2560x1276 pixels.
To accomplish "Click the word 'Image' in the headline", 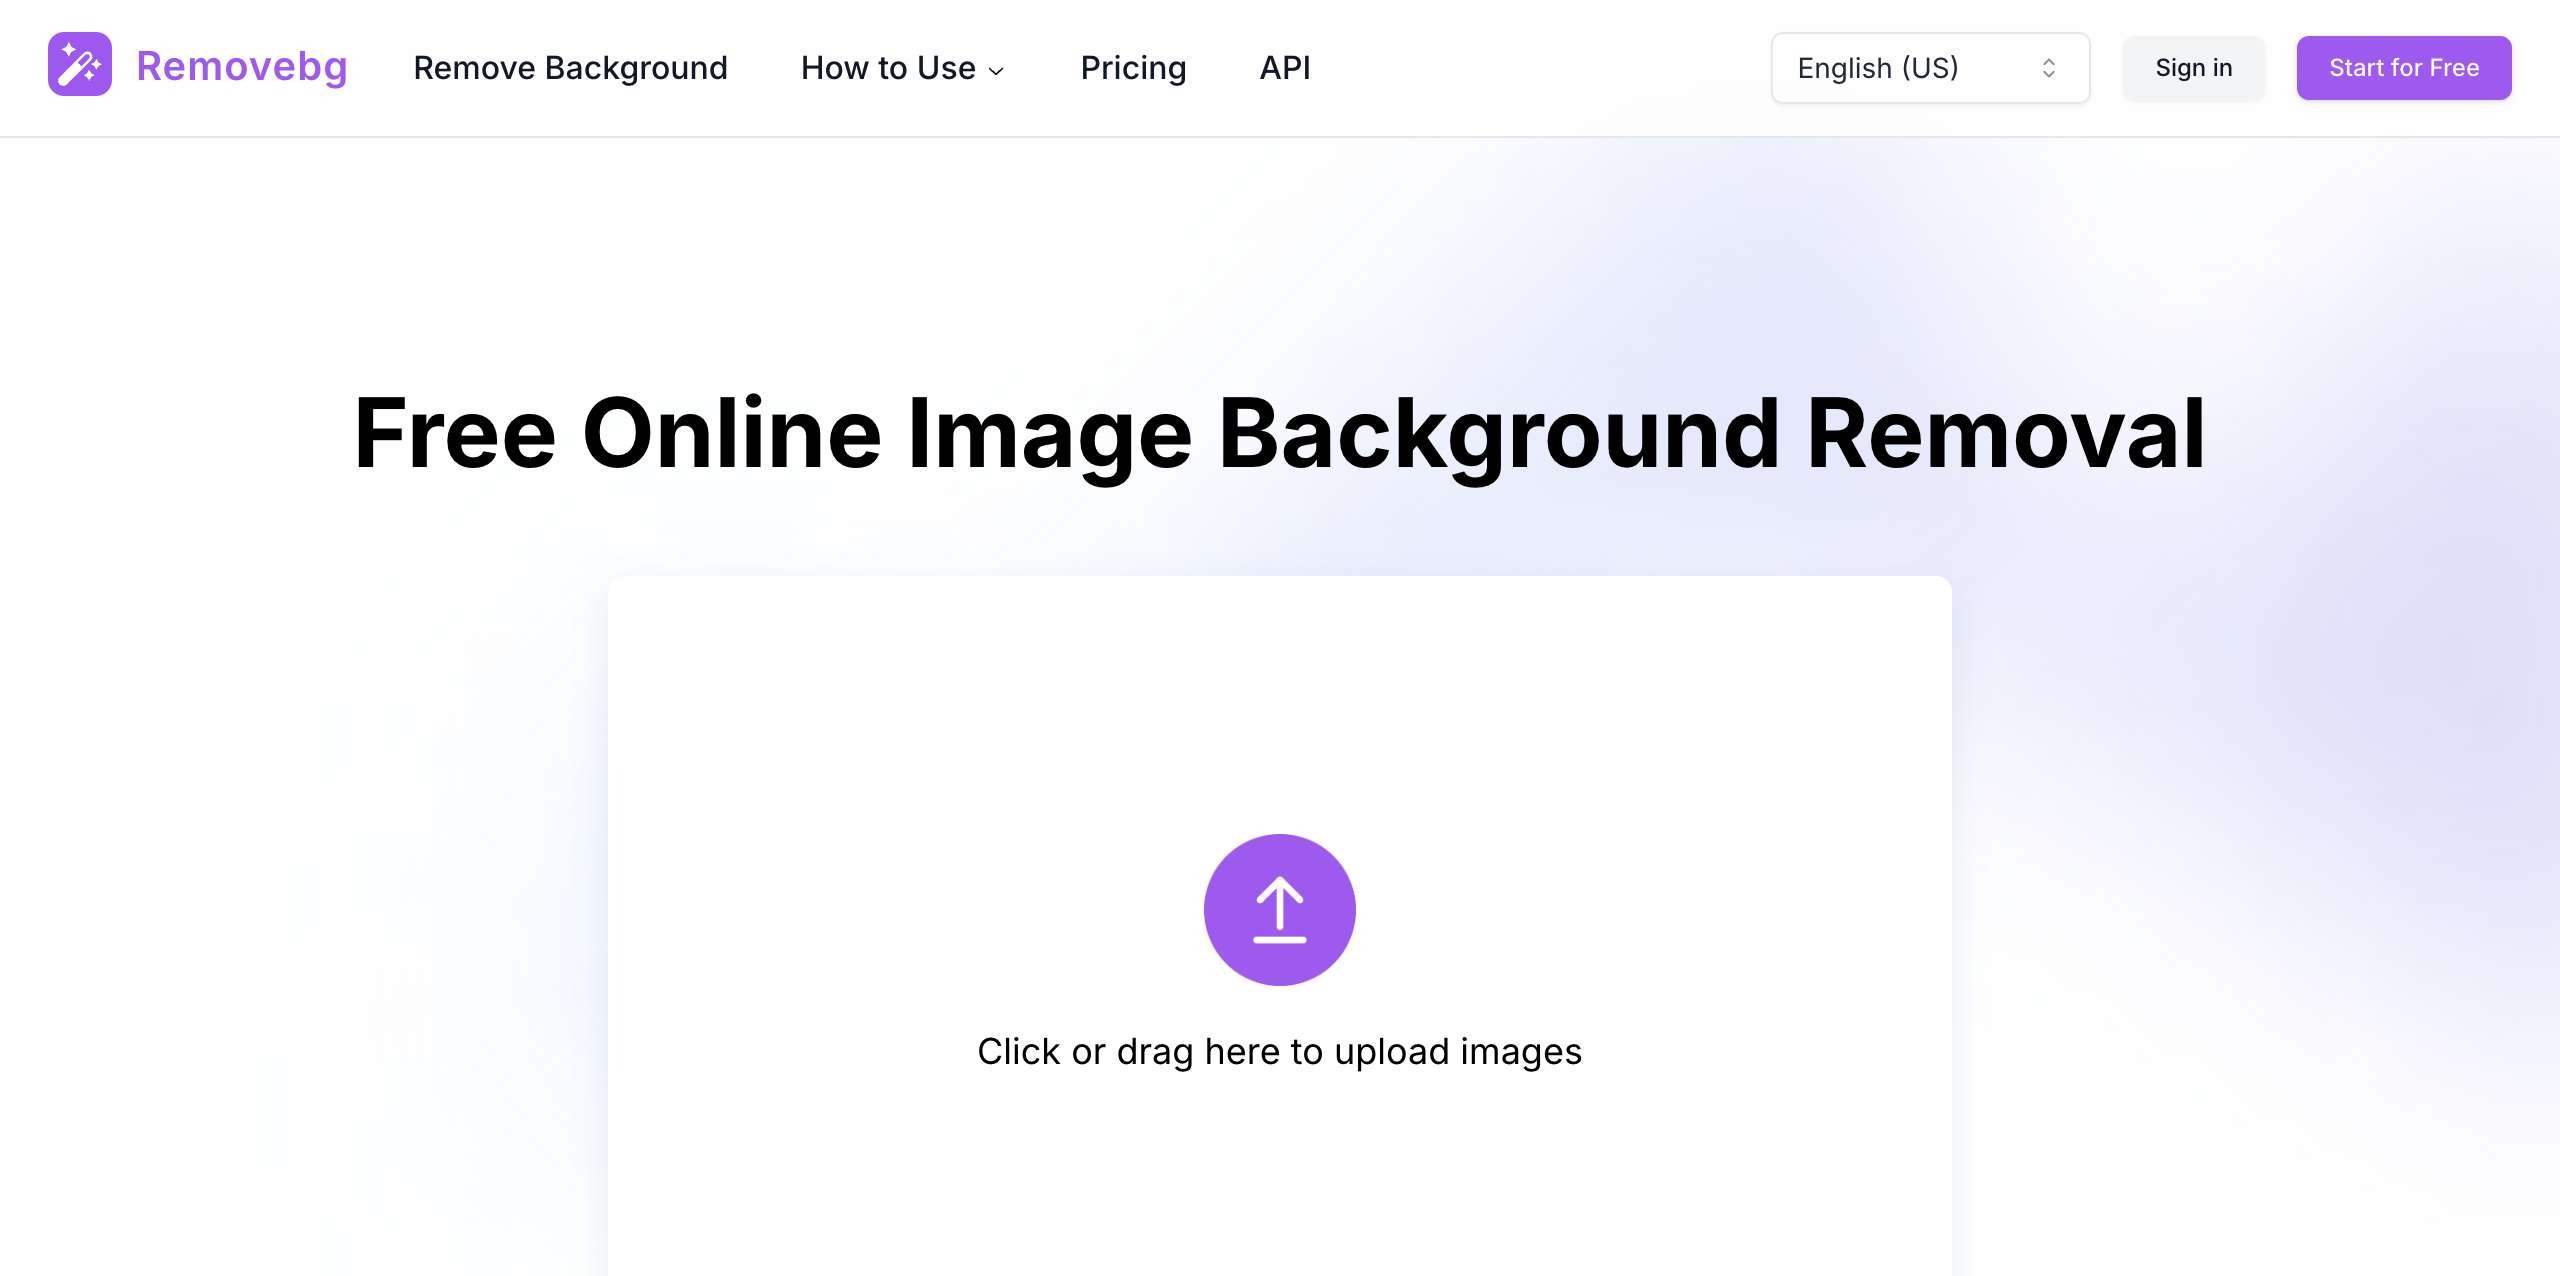I will point(1049,434).
